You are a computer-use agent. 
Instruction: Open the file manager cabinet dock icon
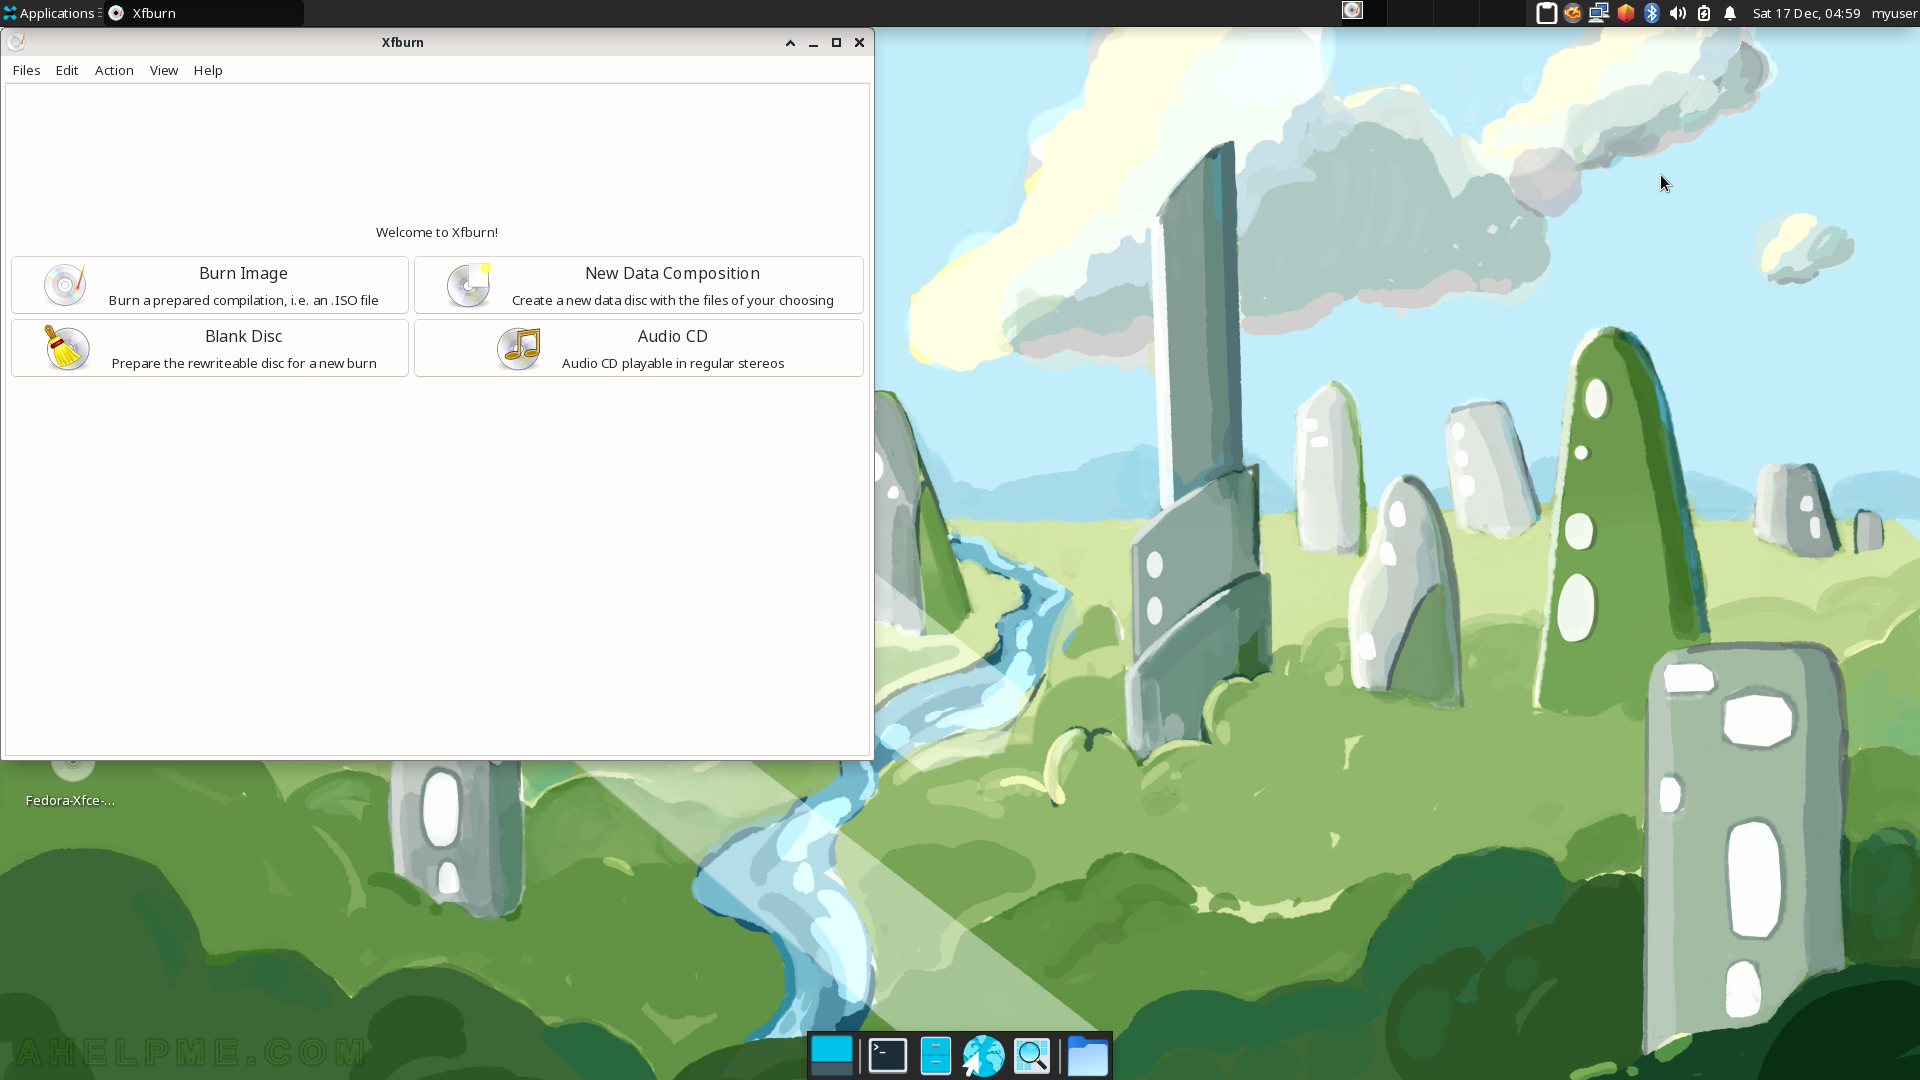(936, 1056)
